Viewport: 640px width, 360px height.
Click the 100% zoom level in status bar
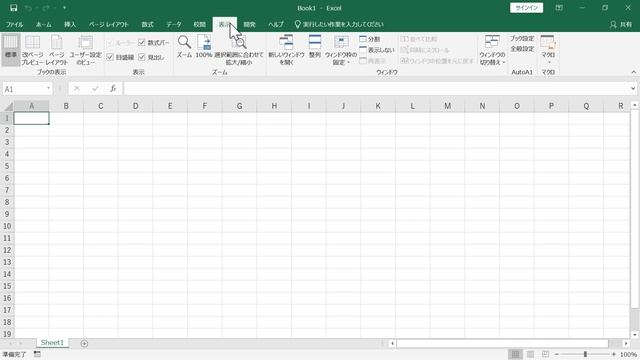628,354
